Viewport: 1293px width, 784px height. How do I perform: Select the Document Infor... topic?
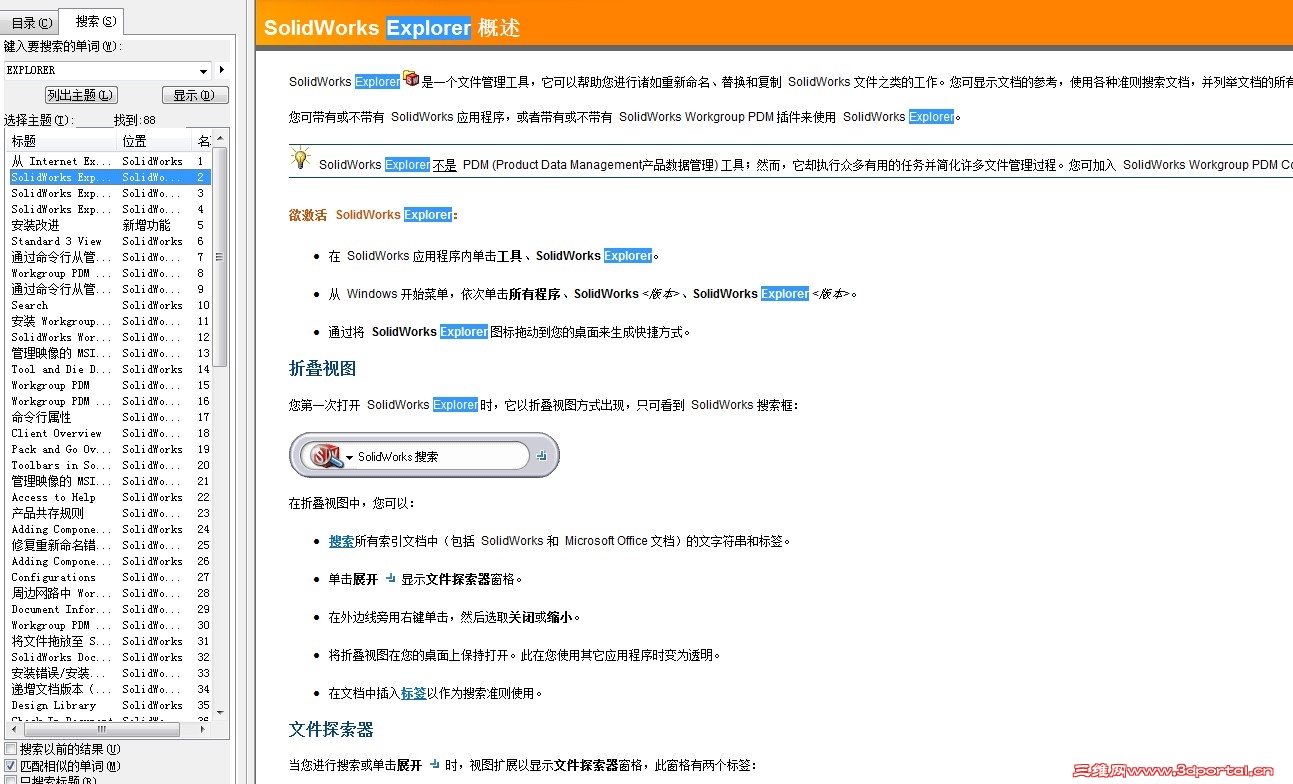pyautogui.click(x=110, y=609)
